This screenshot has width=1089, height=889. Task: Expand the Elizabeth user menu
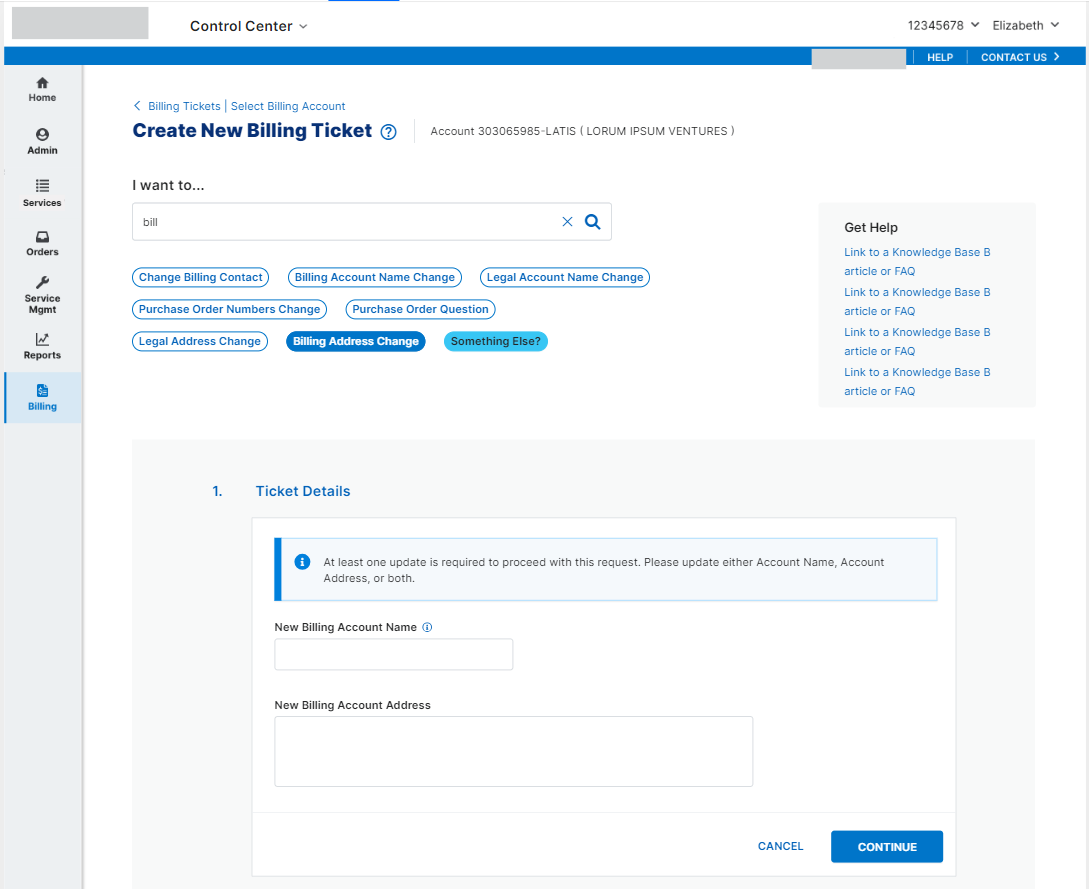pos(1025,25)
